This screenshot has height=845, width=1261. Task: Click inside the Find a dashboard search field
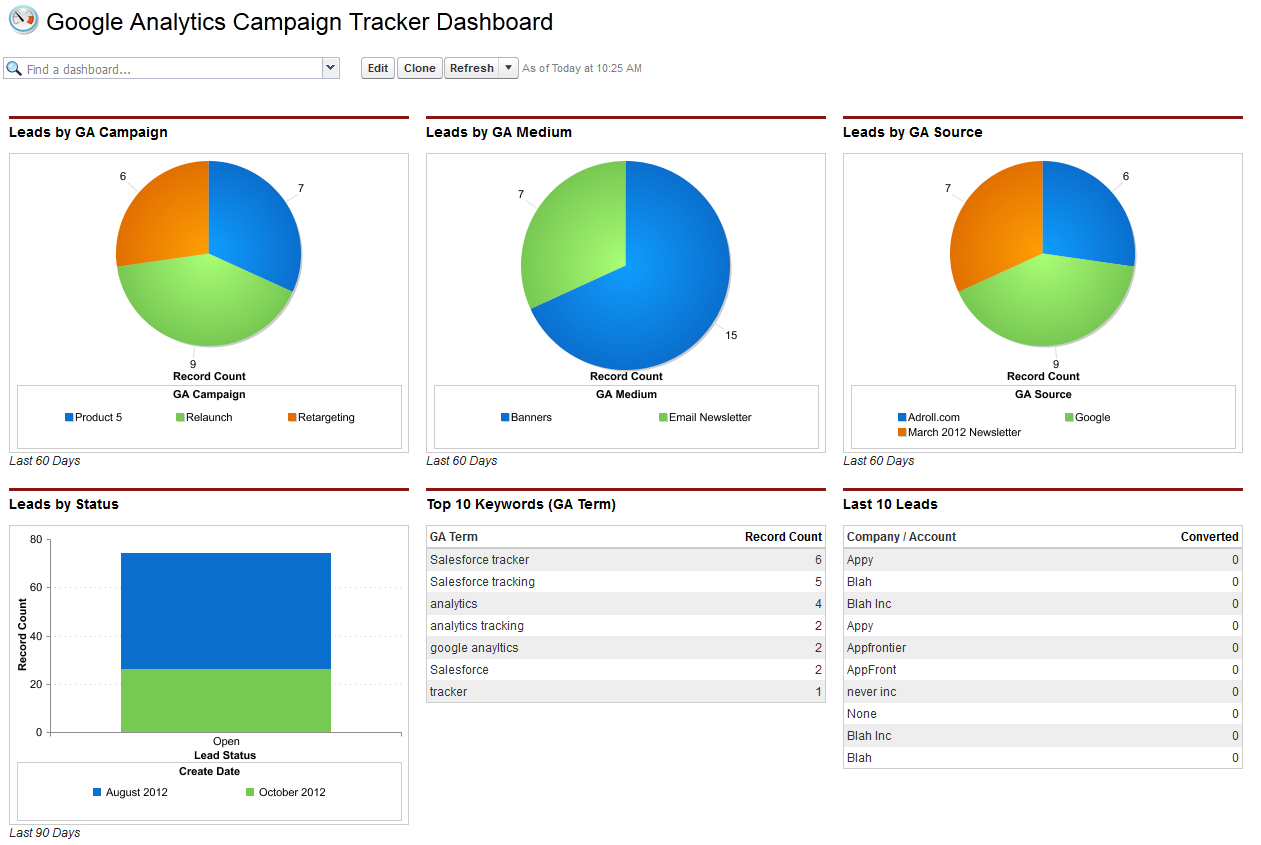170,68
